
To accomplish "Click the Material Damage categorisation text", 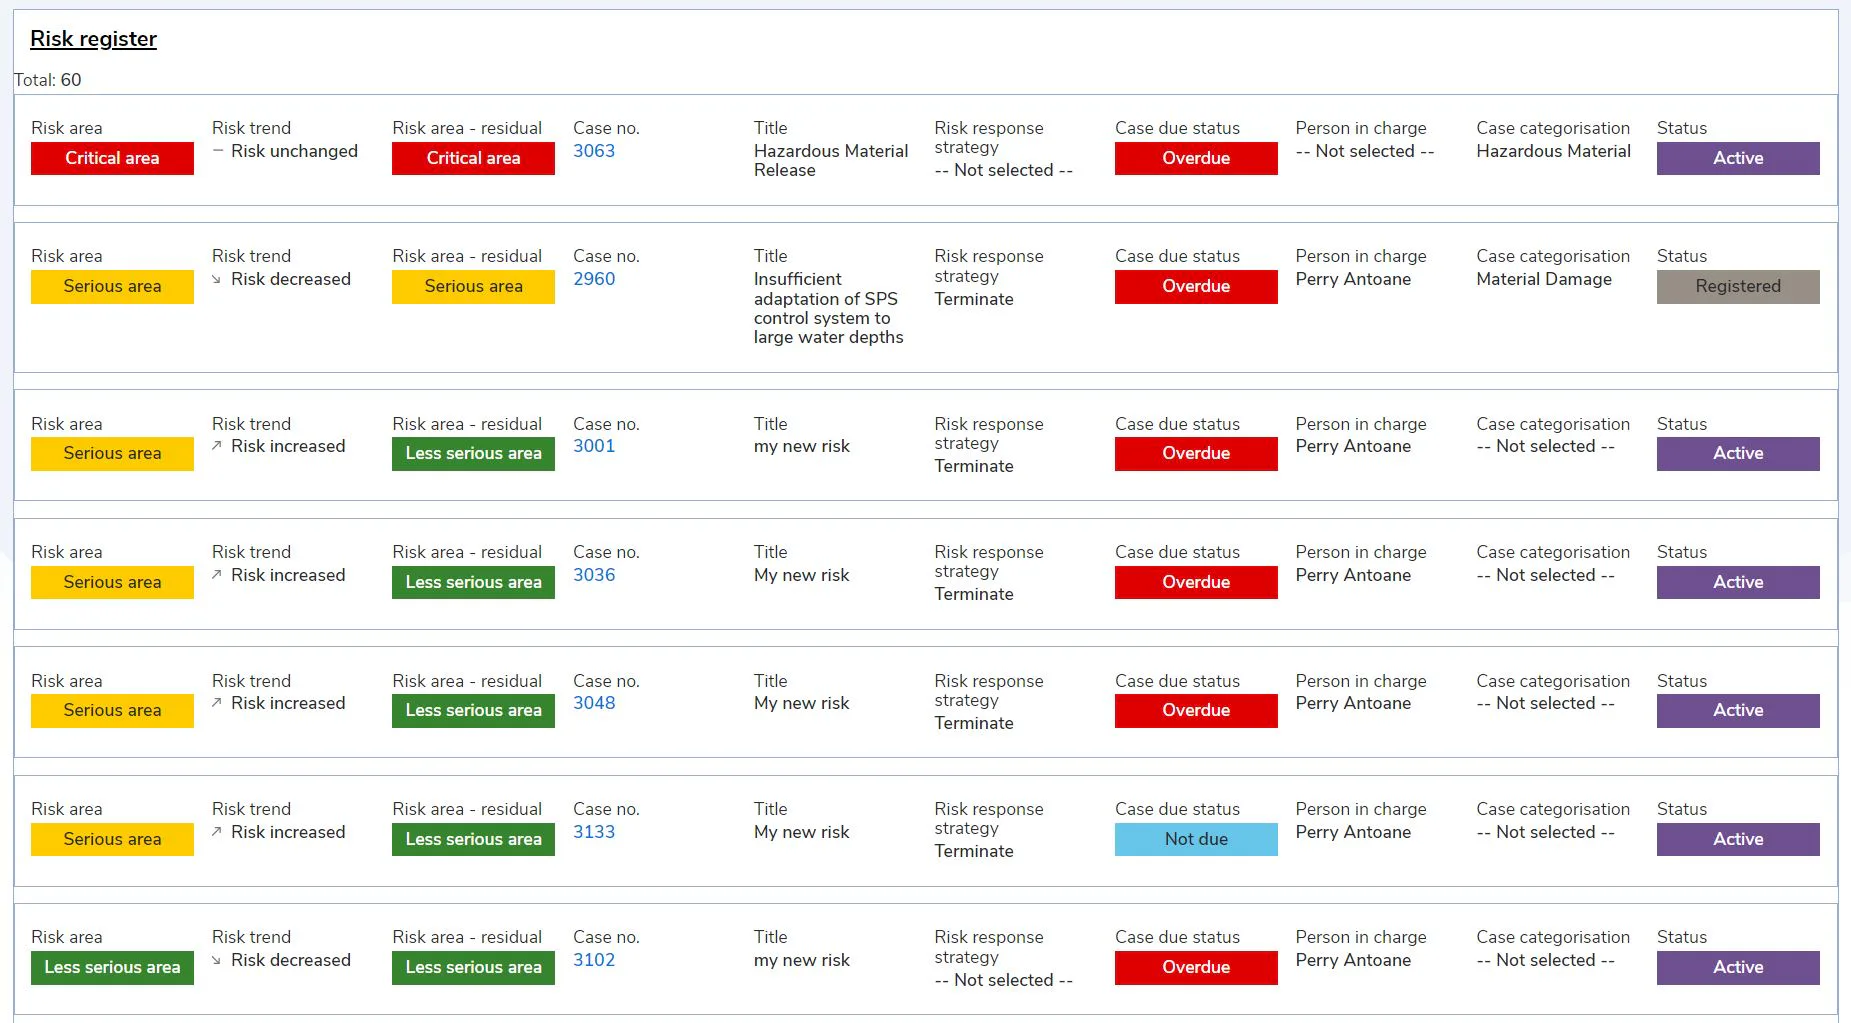I will (1544, 279).
